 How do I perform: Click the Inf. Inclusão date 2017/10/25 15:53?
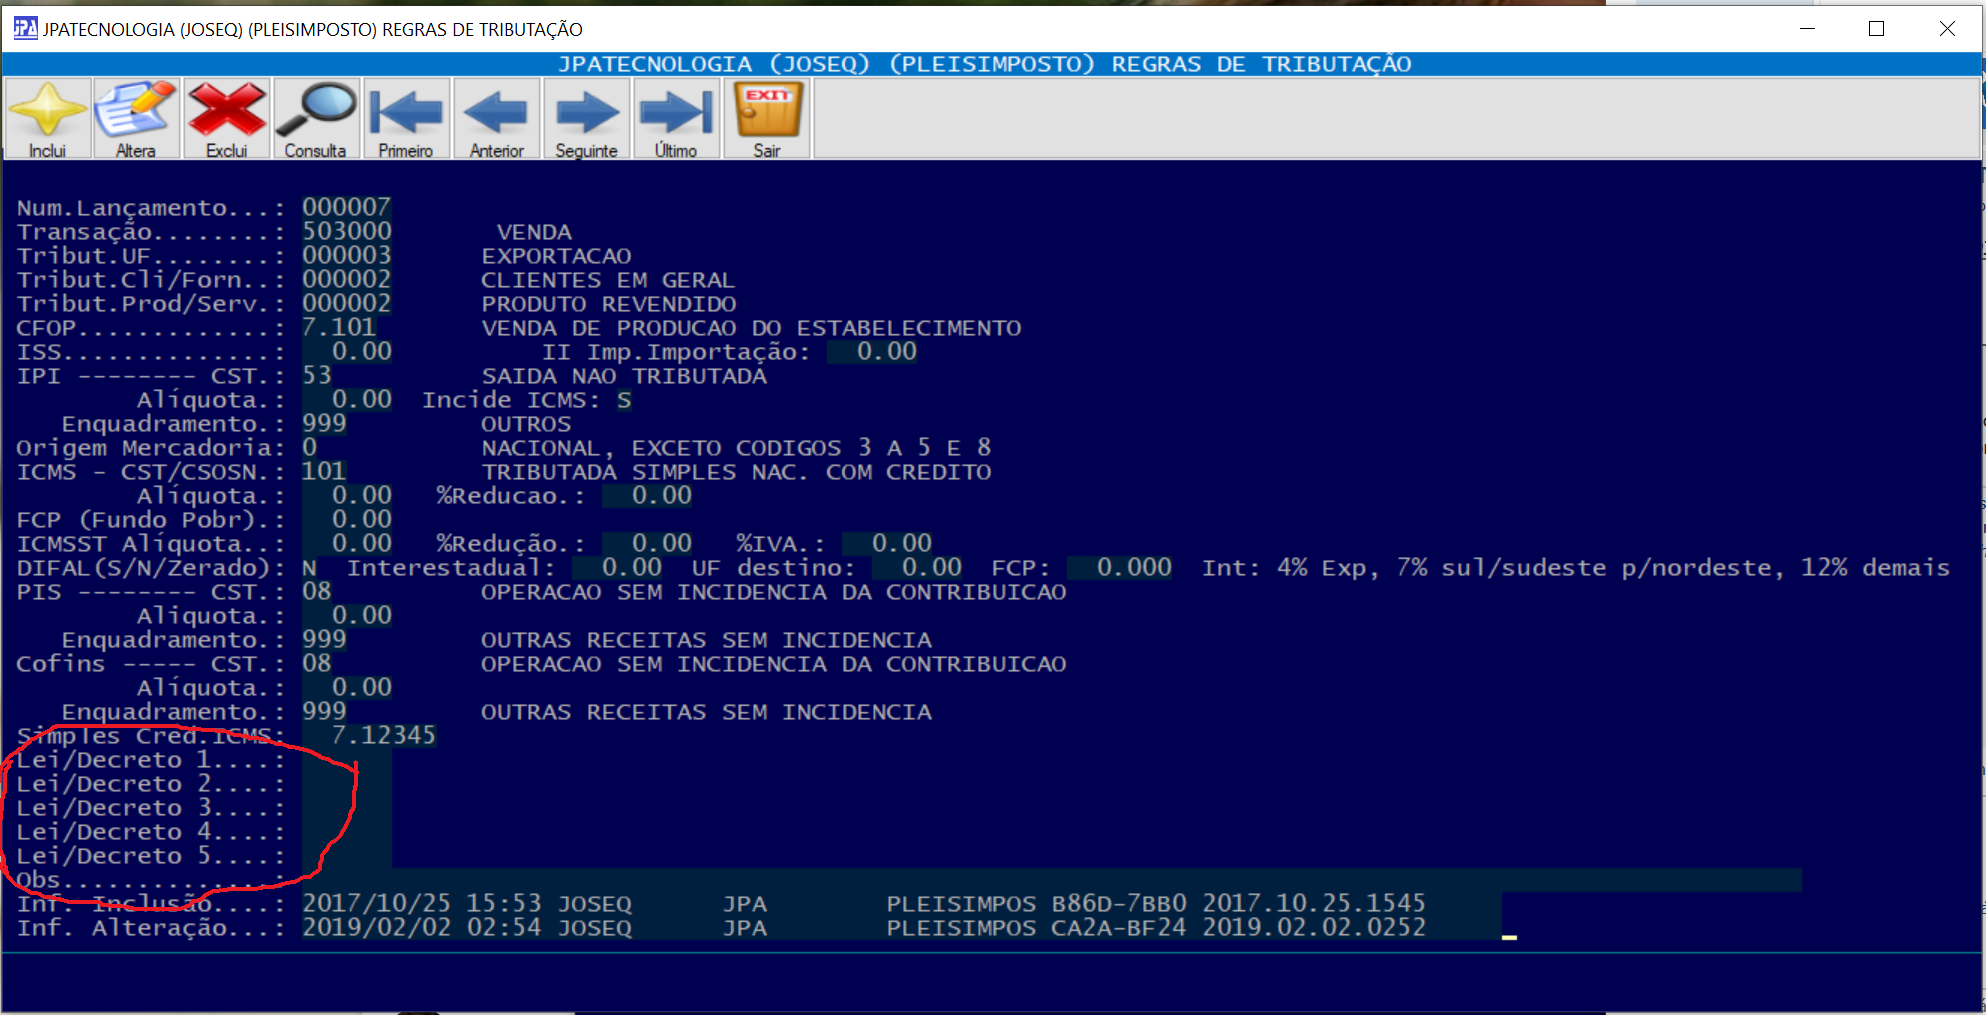422,904
